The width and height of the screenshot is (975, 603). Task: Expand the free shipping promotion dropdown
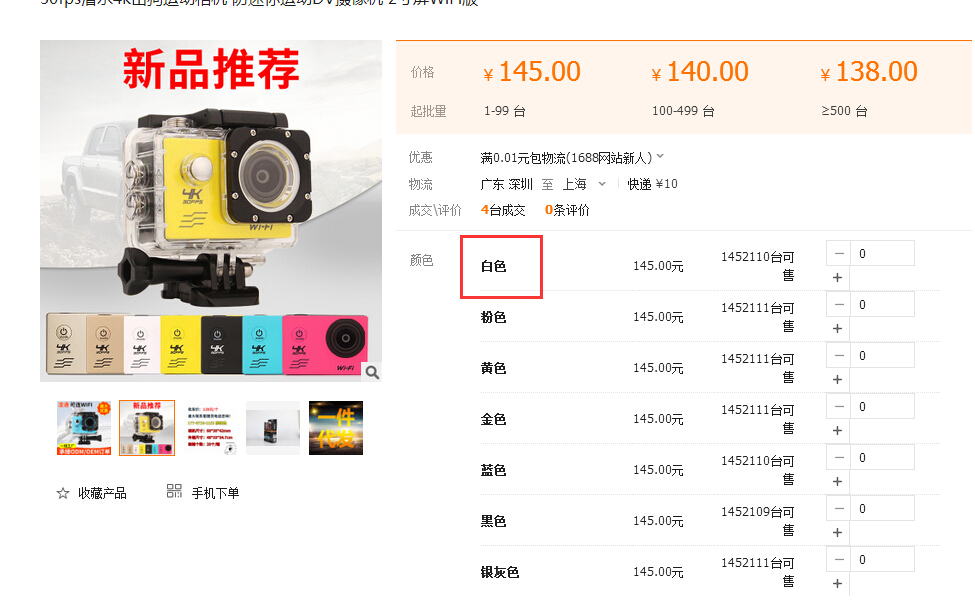660,157
